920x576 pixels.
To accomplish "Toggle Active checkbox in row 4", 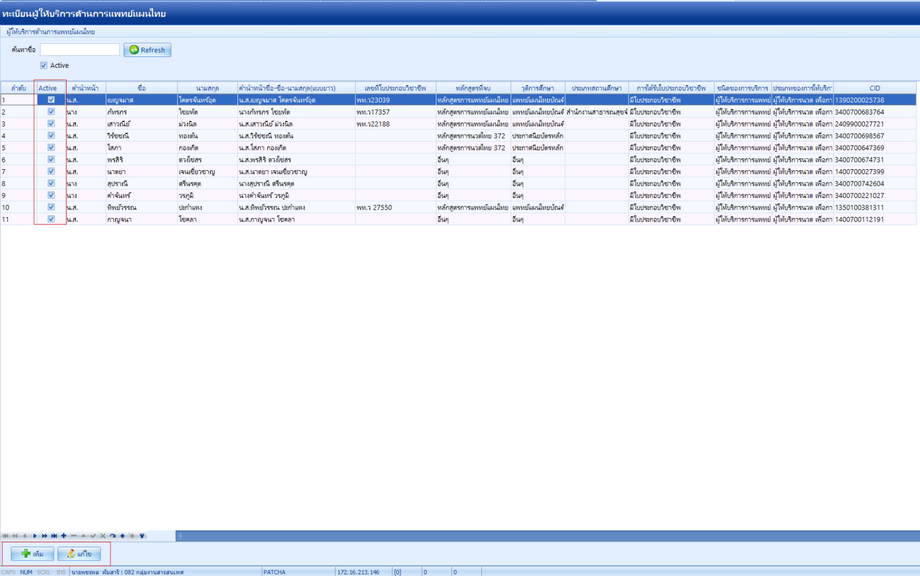I will pos(51,135).
